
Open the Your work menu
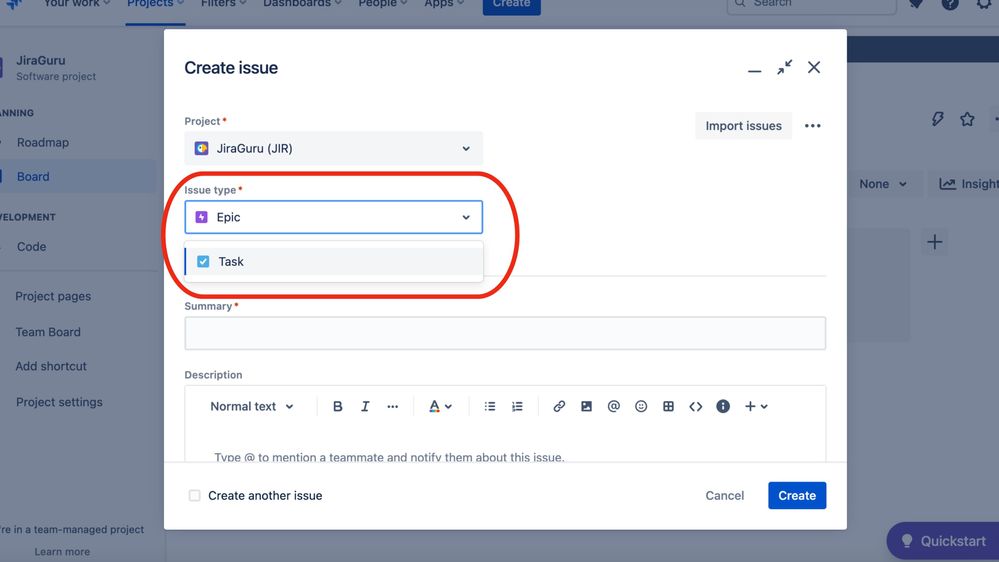(76, 4)
